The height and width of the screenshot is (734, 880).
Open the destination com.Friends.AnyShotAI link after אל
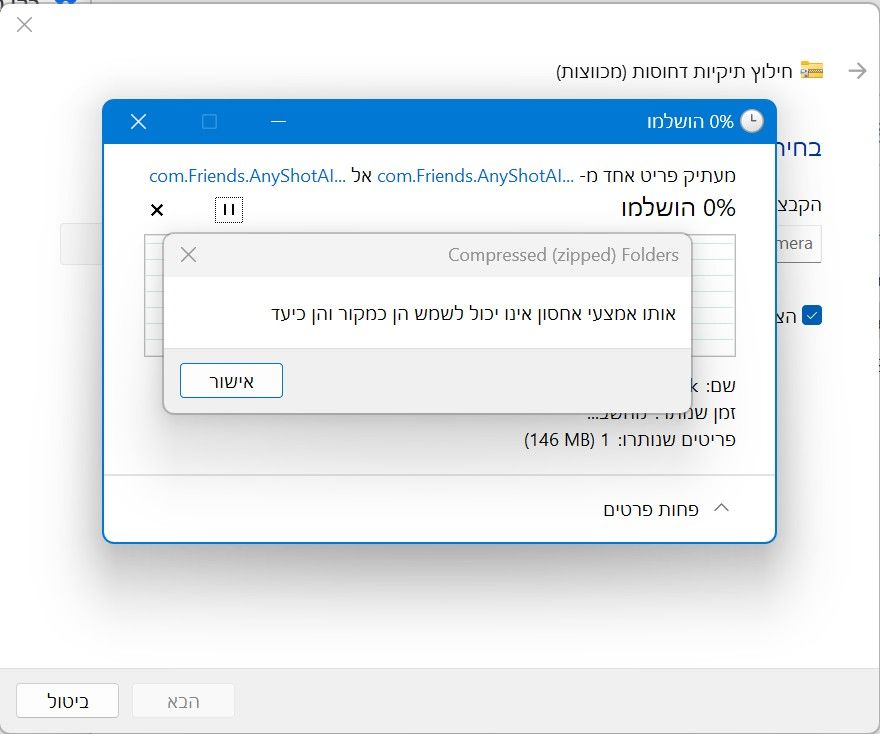(x=248, y=176)
